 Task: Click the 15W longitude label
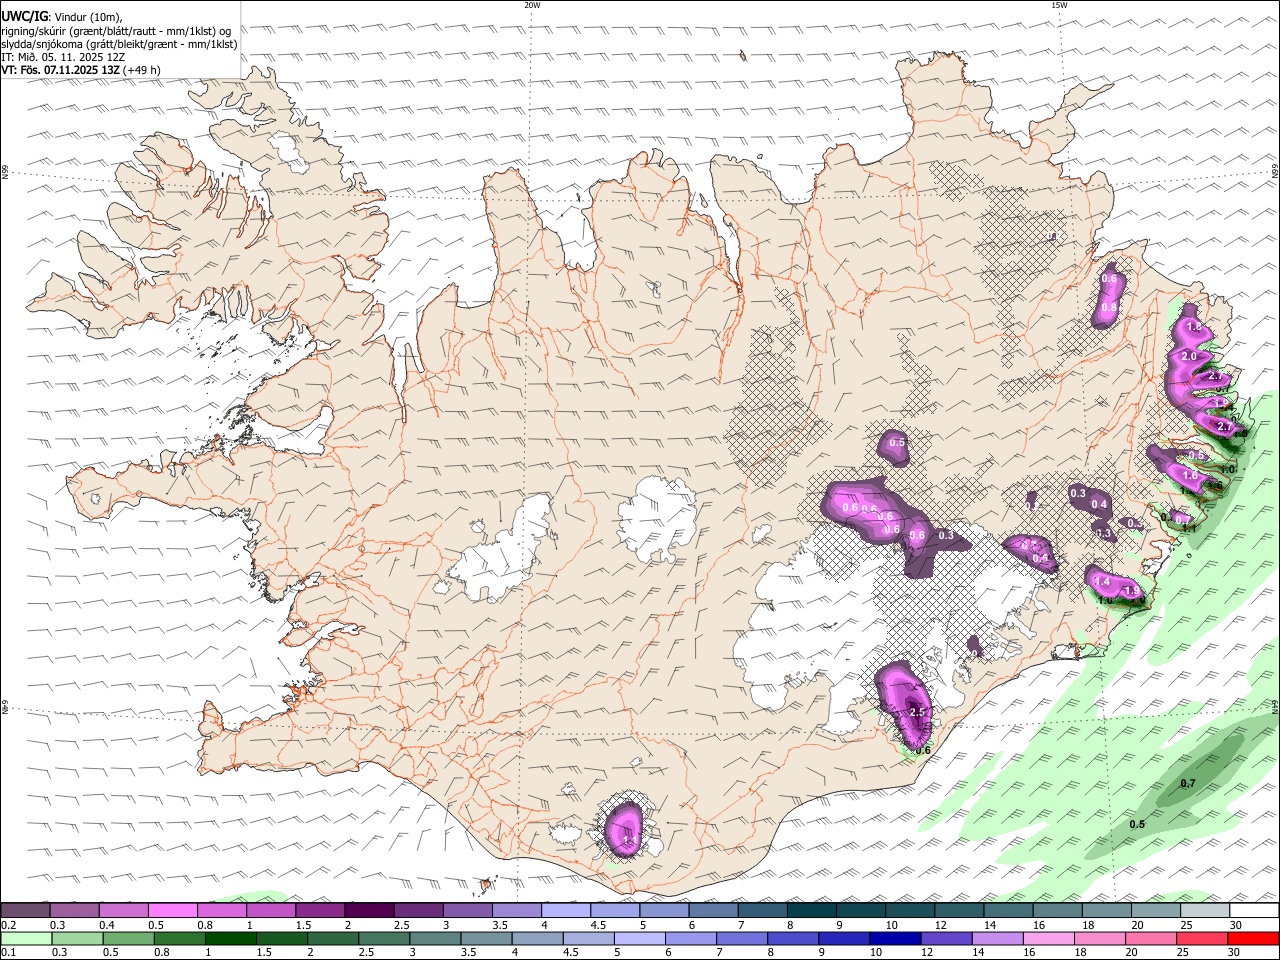pos(1059,5)
